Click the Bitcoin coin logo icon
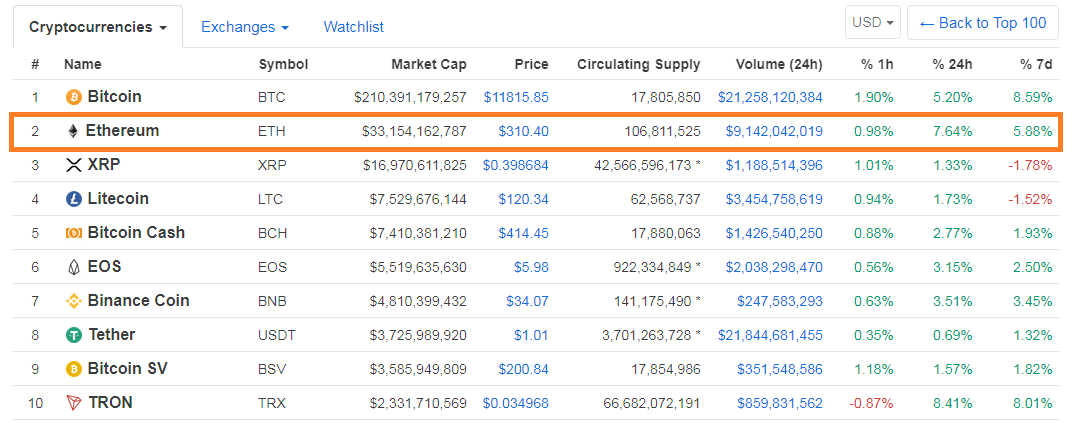Screen dimensions: 1074x423 pos(73,97)
